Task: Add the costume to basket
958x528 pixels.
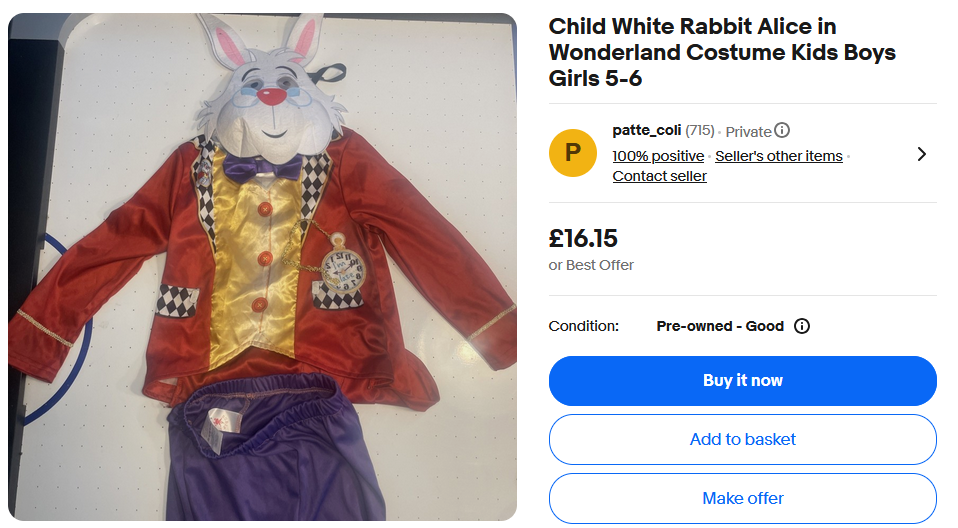Action: tap(742, 439)
